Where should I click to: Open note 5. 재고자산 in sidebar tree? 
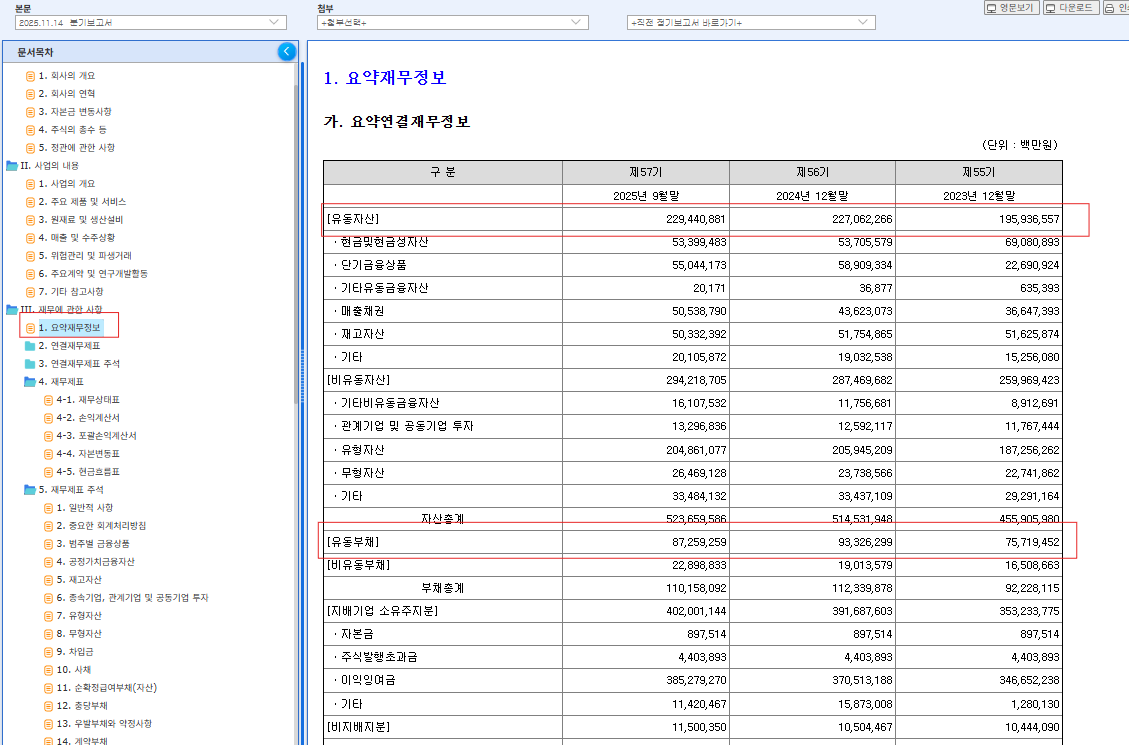pyautogui.click(x=79, y=579)
